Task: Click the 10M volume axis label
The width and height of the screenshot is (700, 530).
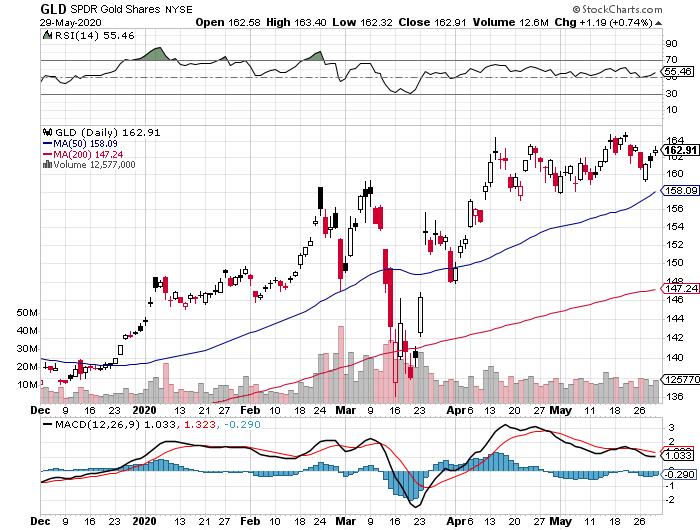Action: click(27, 385)
